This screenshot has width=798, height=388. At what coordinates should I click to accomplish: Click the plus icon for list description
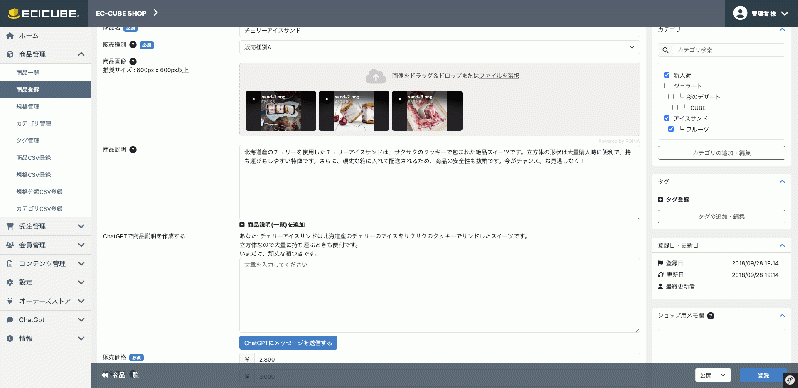pos(242,225)
